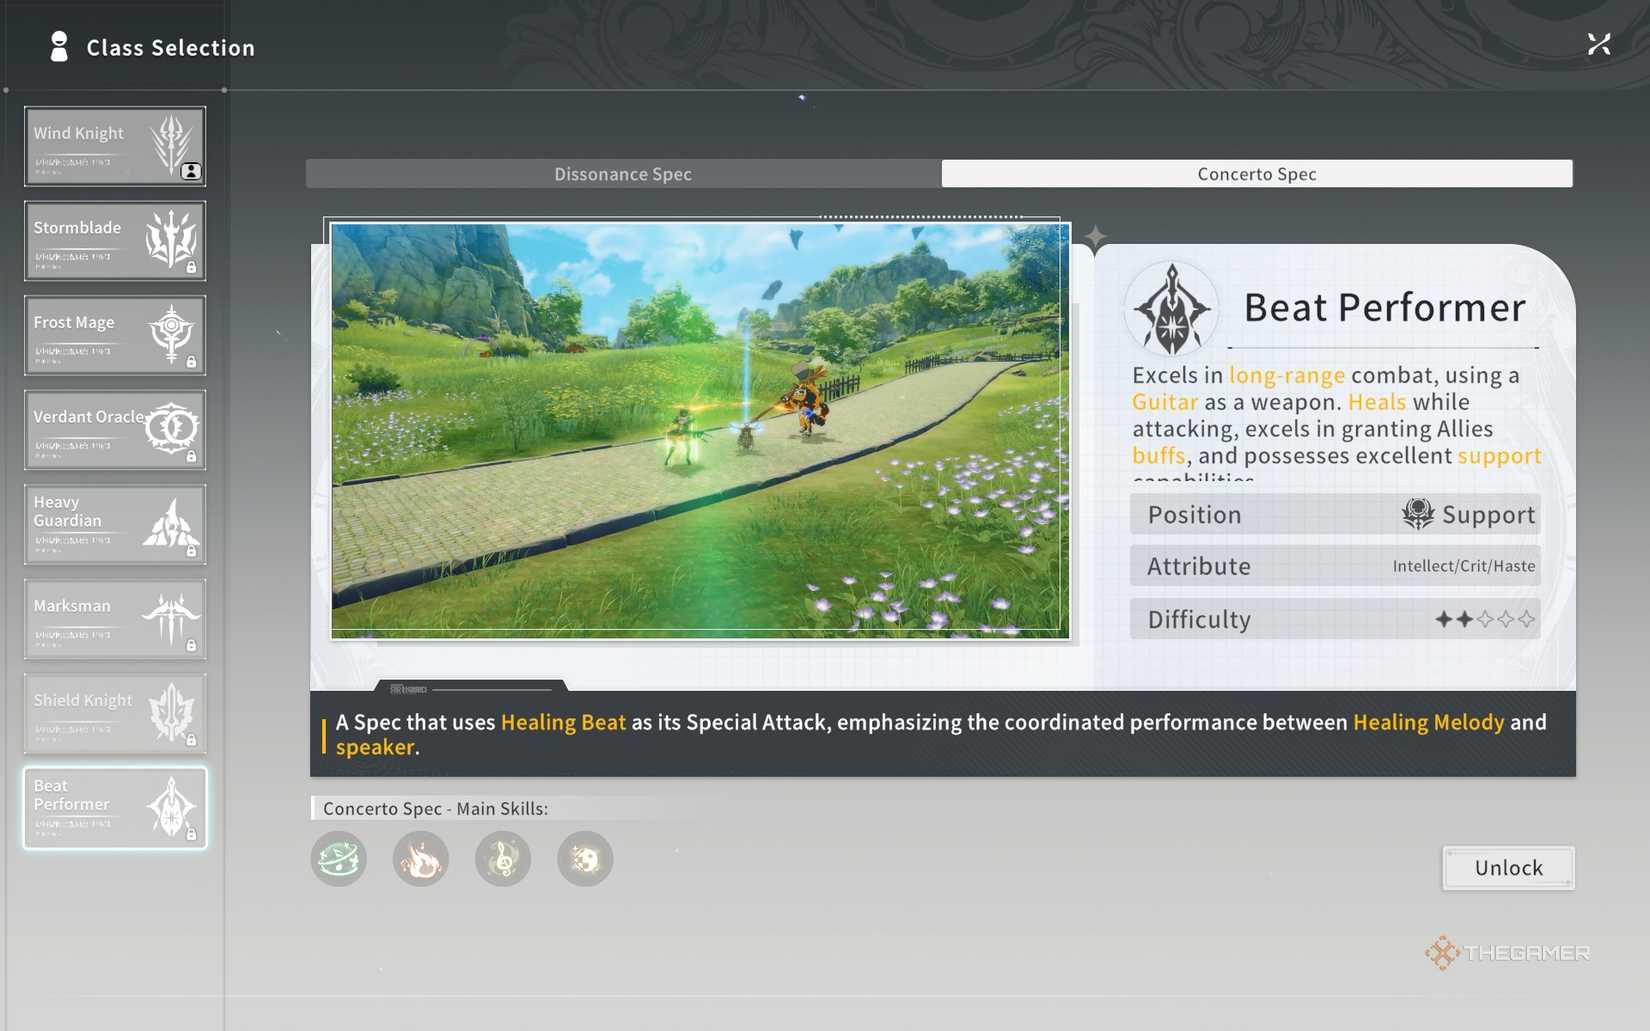Viewport: 1650px width, 1031px height.
Task: Select the Heavy Guardian class
Action: coord(115,524)
